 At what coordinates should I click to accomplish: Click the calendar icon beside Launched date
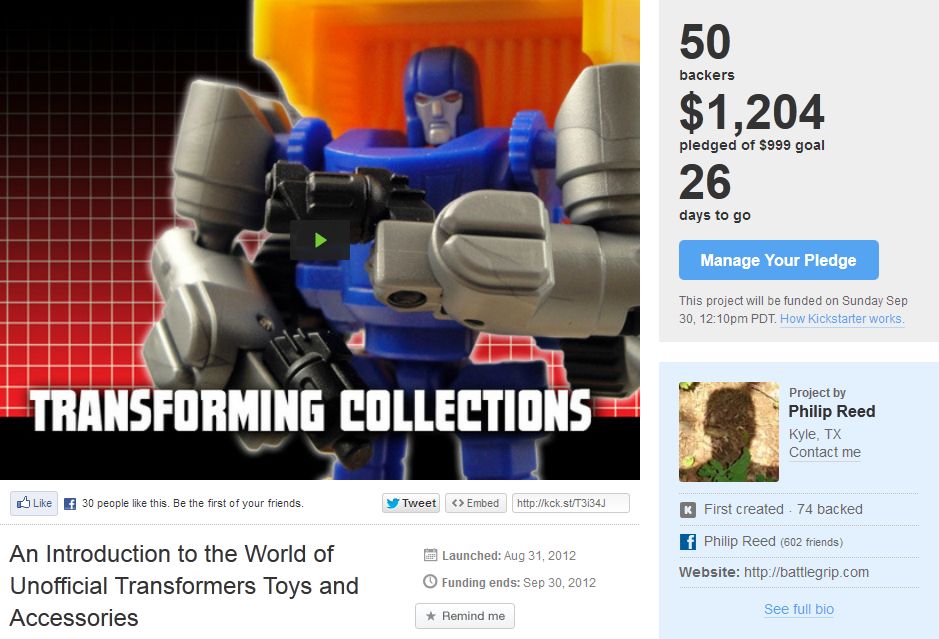pyautogui.click(x=430, y=555)
